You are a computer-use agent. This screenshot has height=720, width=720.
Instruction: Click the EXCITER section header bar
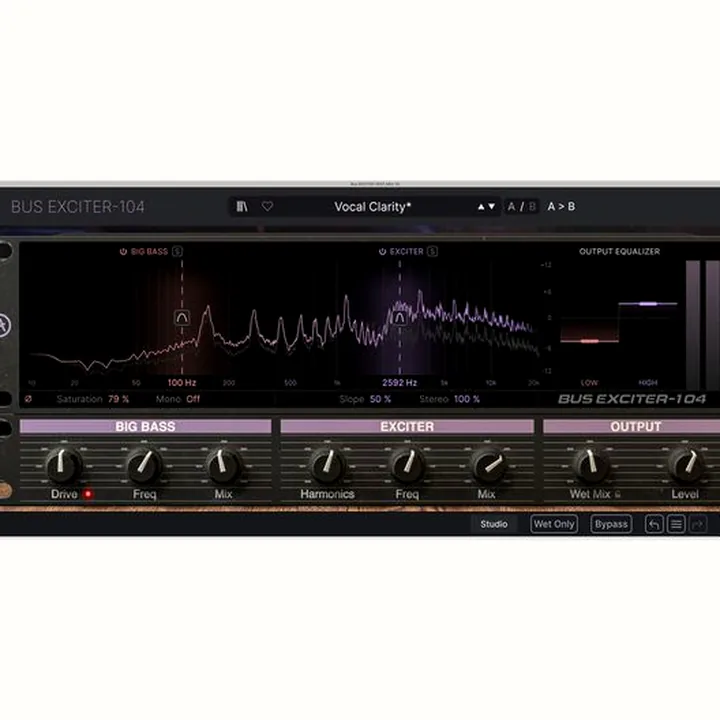[x=407, y=427]
